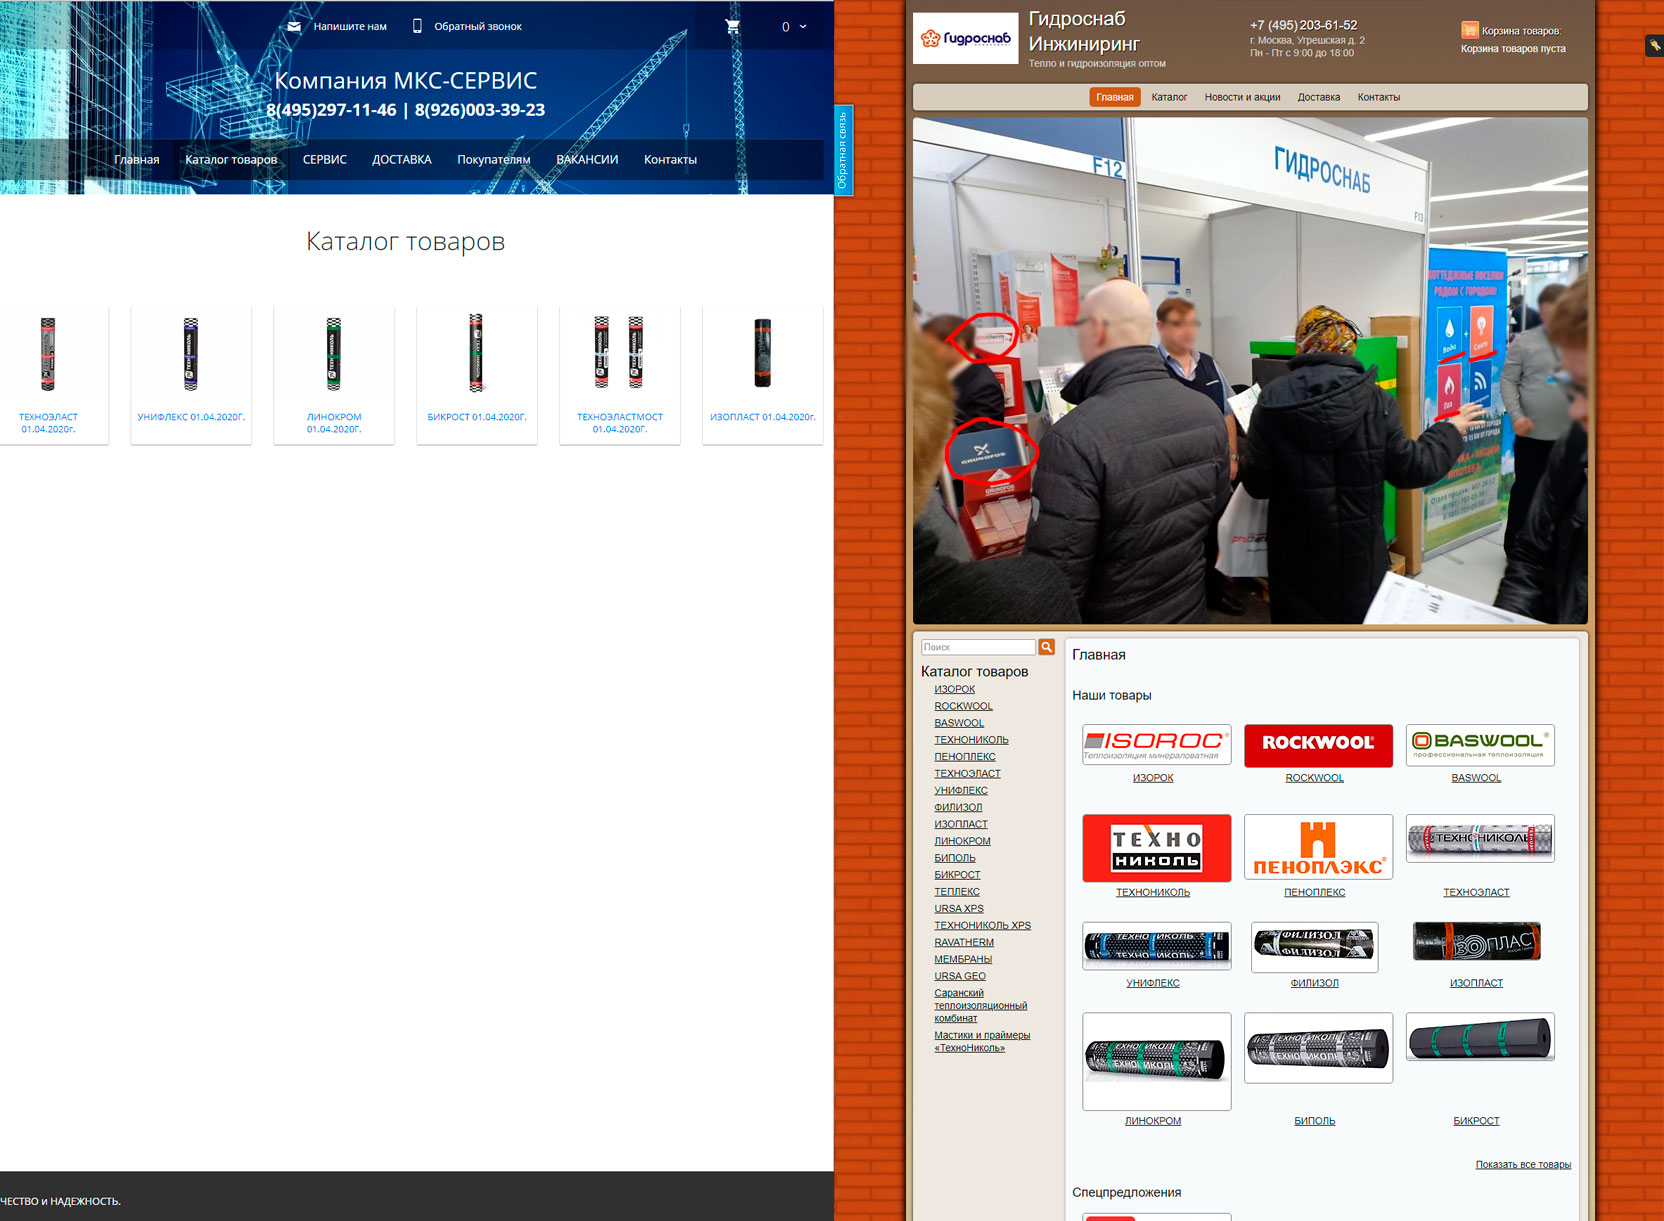
Task: Click the phone icon beside Обратный звонок
Action: [x=417, y=26]
